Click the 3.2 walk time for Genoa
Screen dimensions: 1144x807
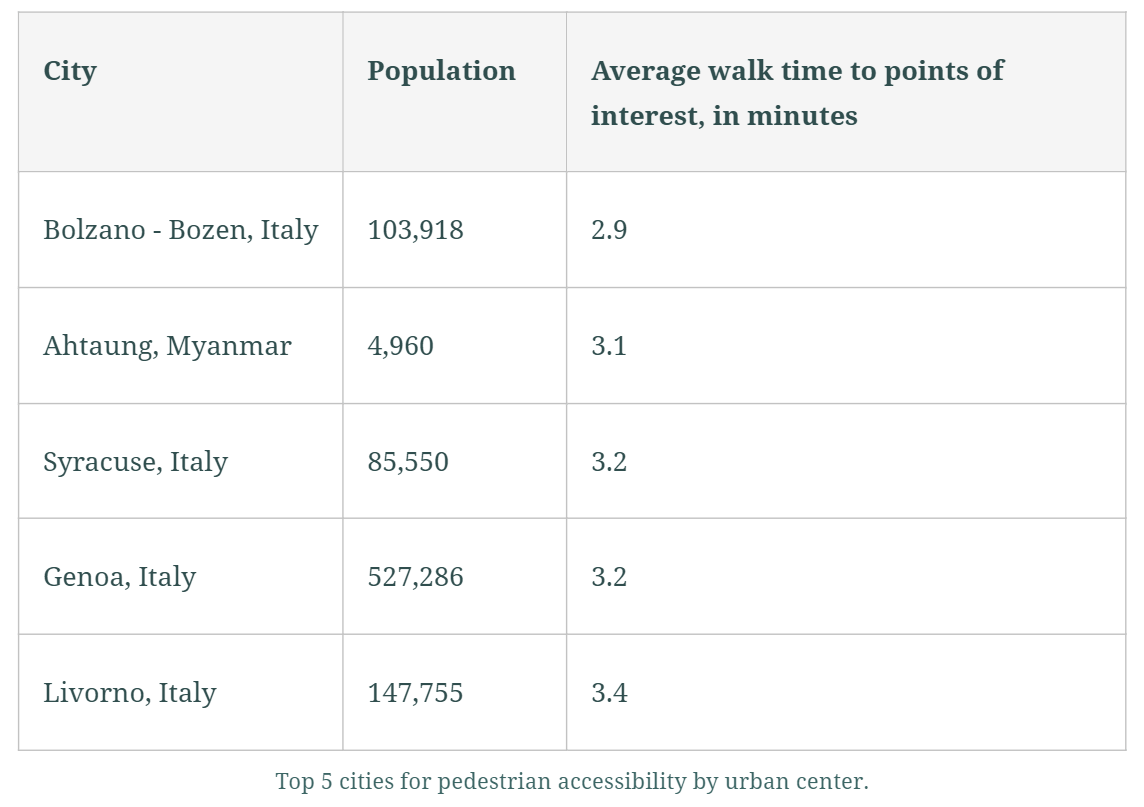[609, 577]
